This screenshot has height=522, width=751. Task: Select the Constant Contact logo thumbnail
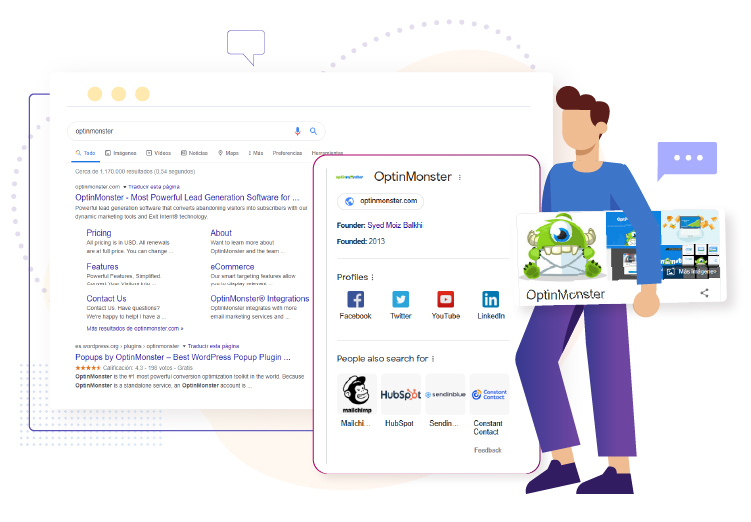coord(489,394)
